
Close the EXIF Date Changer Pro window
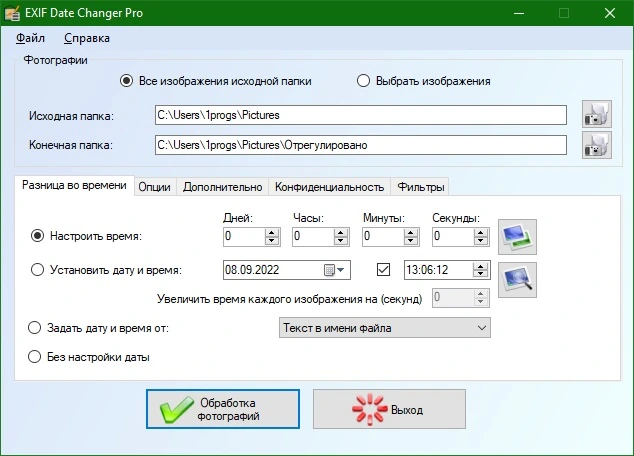coord(610,13)
